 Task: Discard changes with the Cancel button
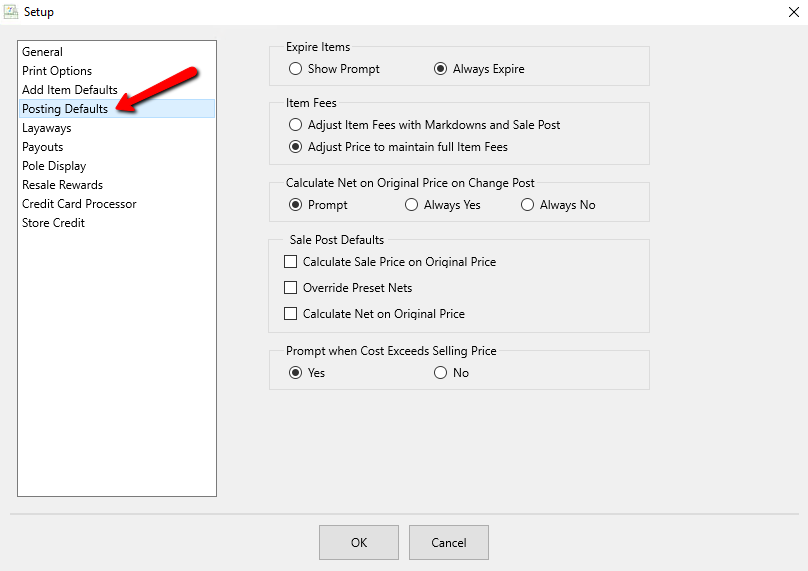(449, 543)
